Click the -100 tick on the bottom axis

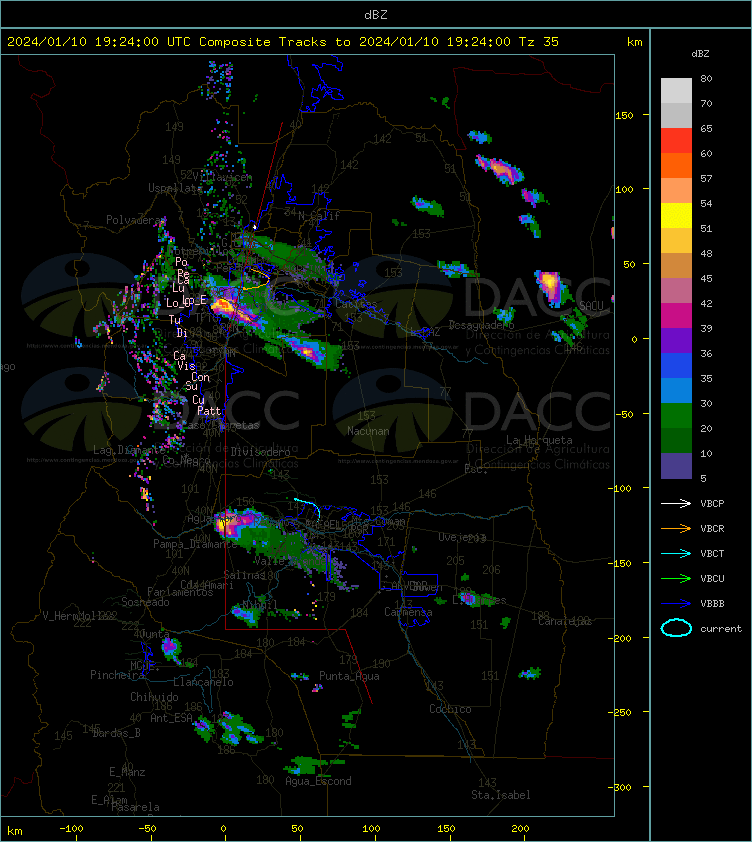click(x=71, y=828)
